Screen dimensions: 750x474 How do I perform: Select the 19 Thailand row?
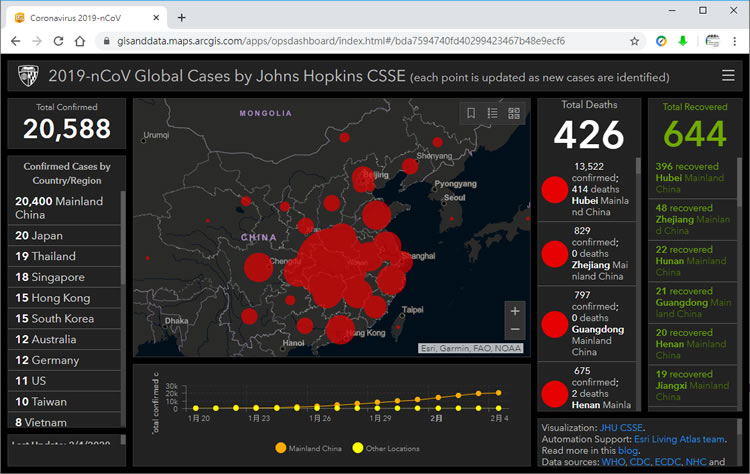(64, 256)
